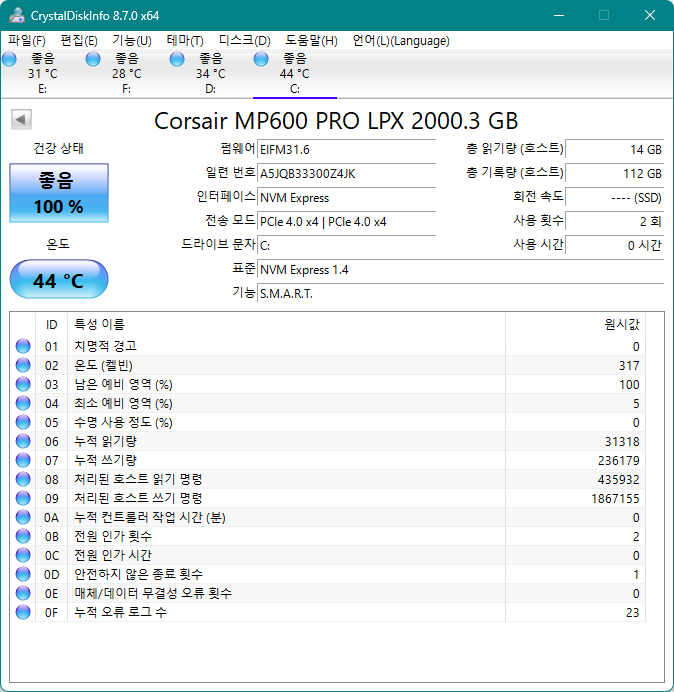The image size is (674, 692).
Task: Click power on count value 2 회
Action: [614, 222]
